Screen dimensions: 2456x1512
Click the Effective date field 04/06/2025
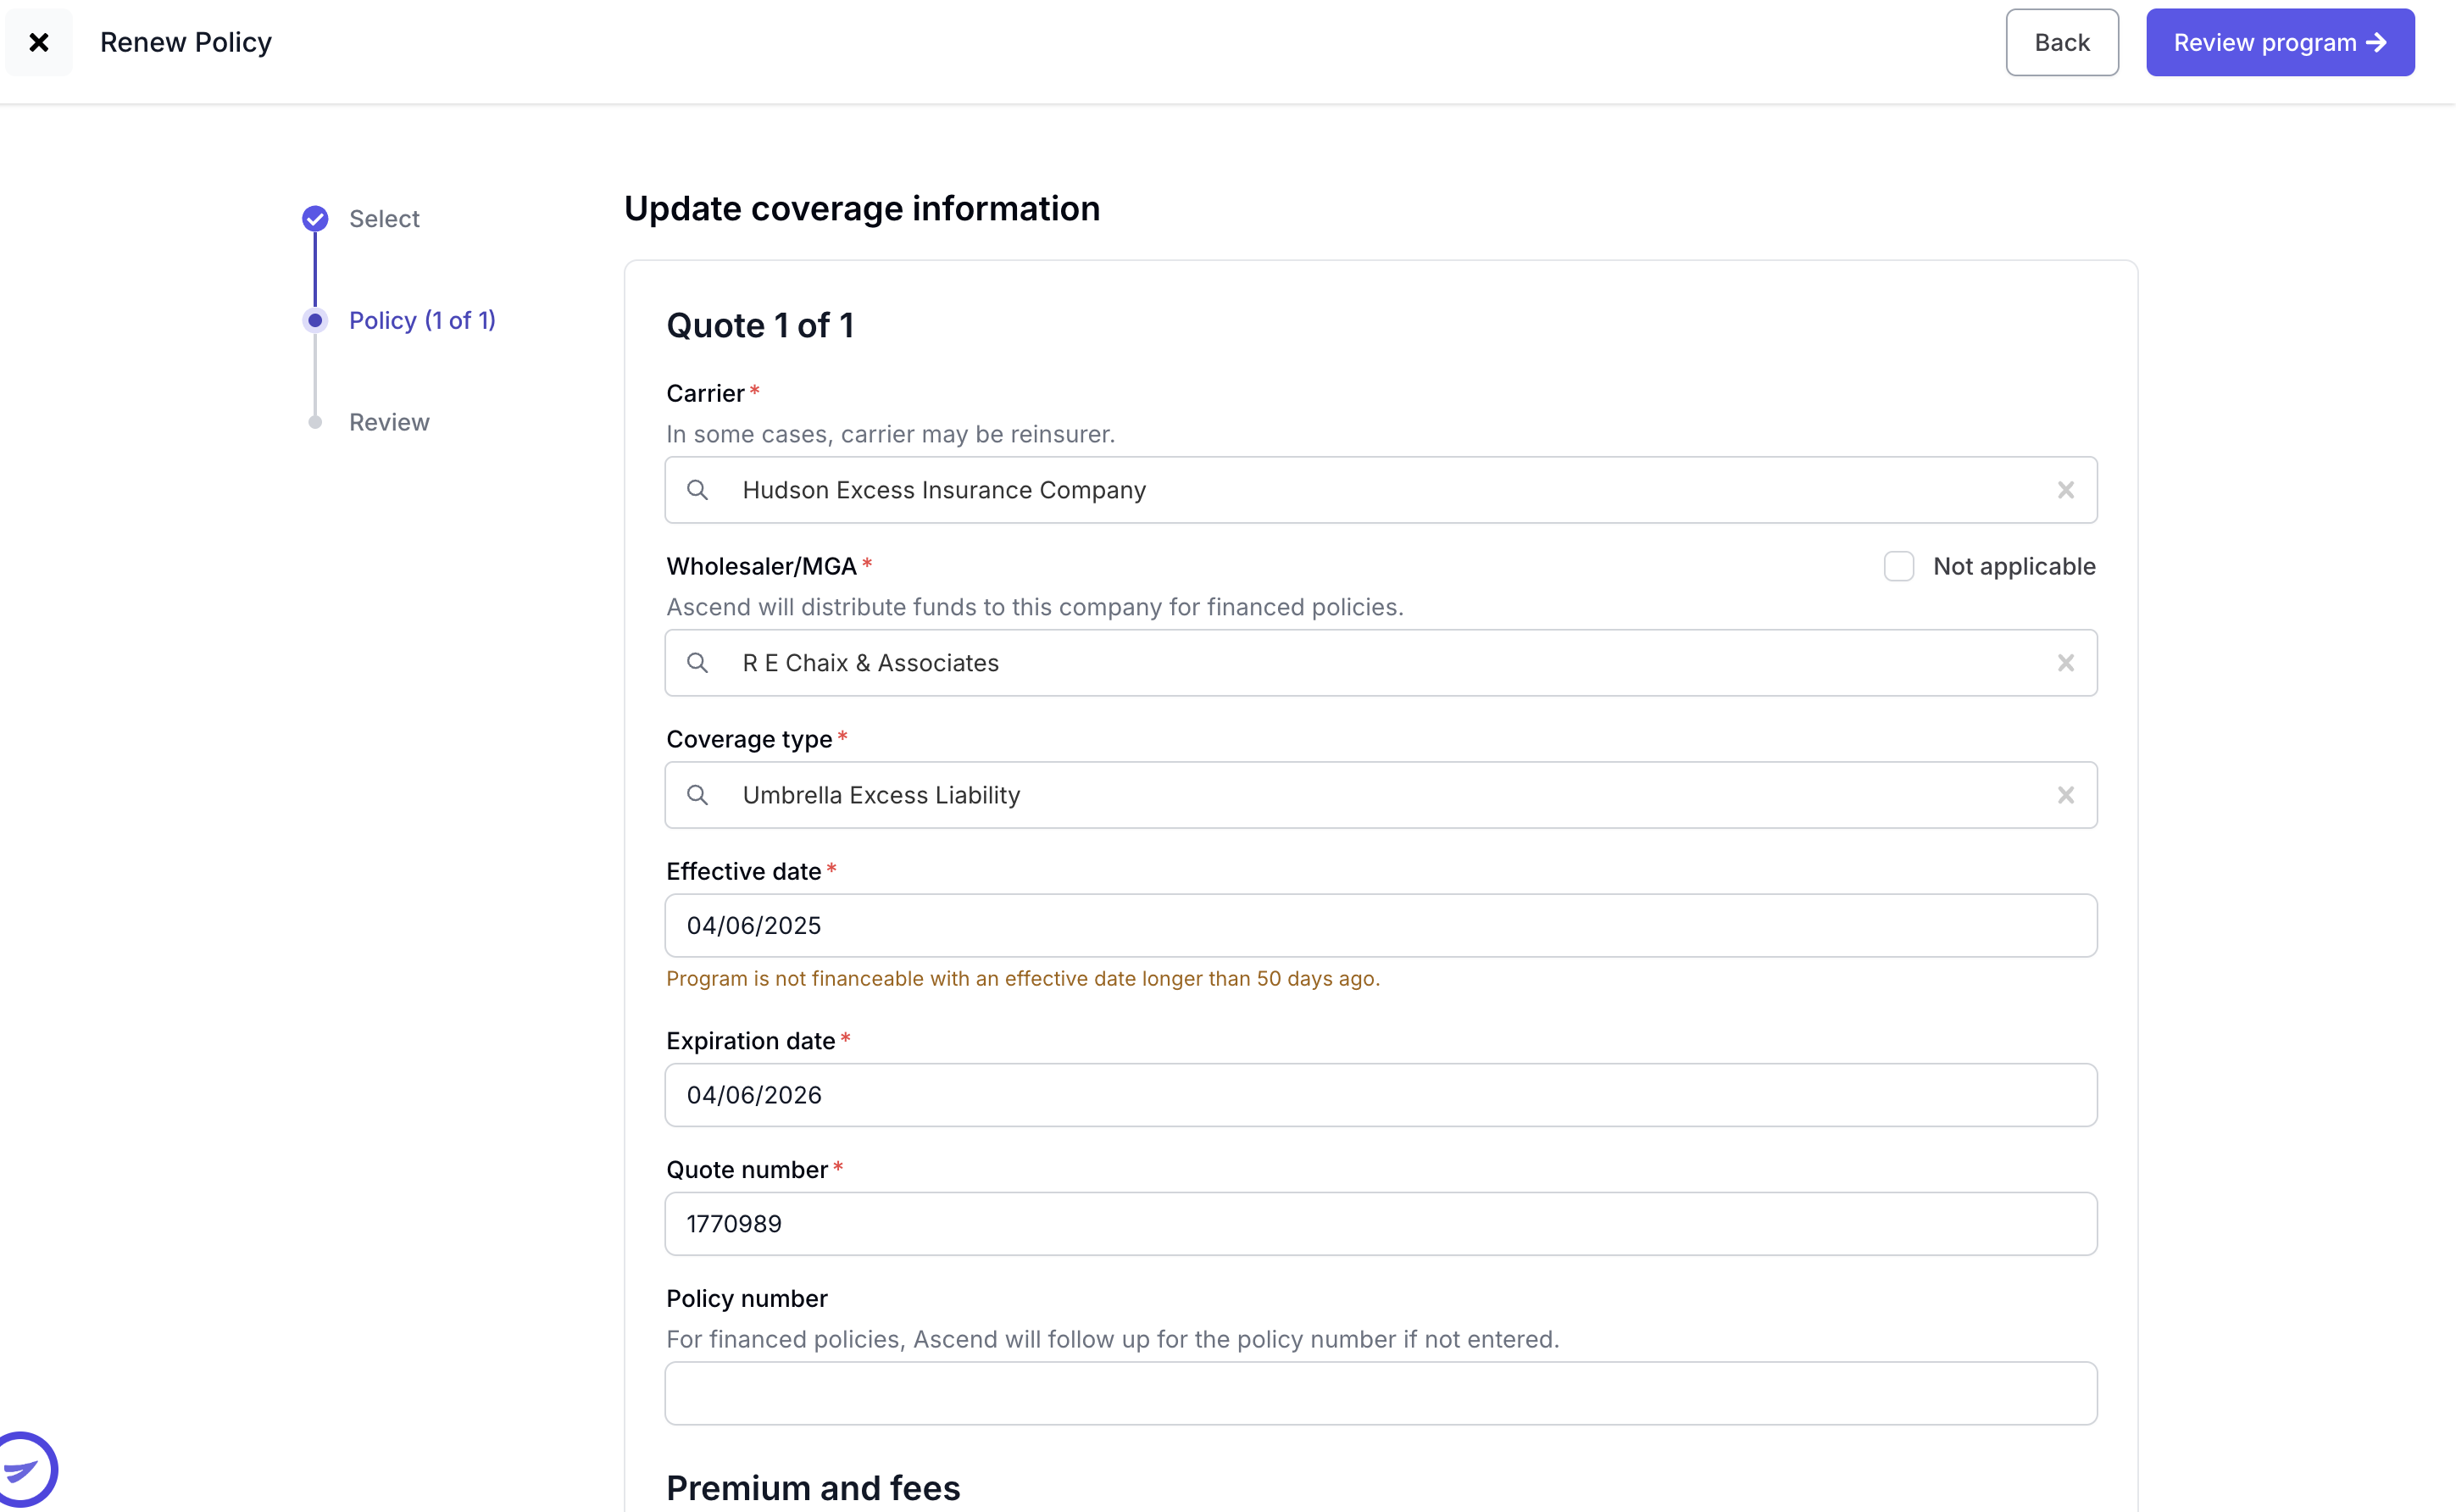point(1380,925)
